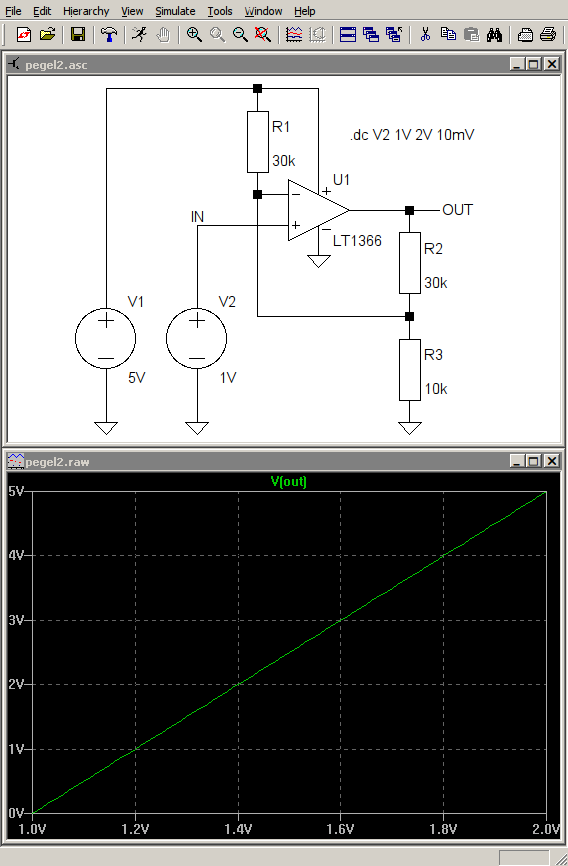The height and width of the screenshot is (866, 568).
Task: Click the OUT net label
Action: pyautogui.click(x=457, y=210)
